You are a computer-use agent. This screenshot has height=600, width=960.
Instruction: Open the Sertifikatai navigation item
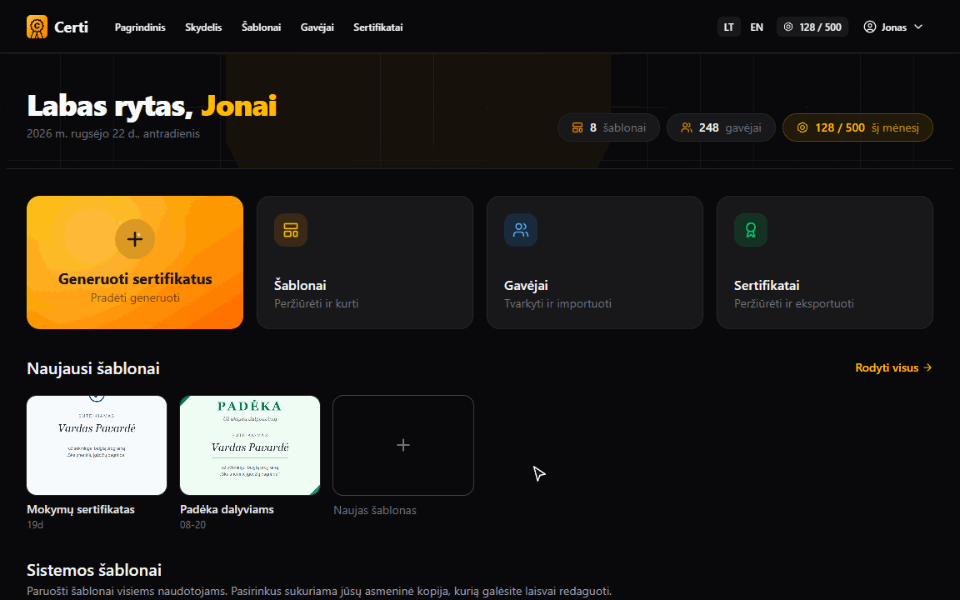[x=378, y=27]
